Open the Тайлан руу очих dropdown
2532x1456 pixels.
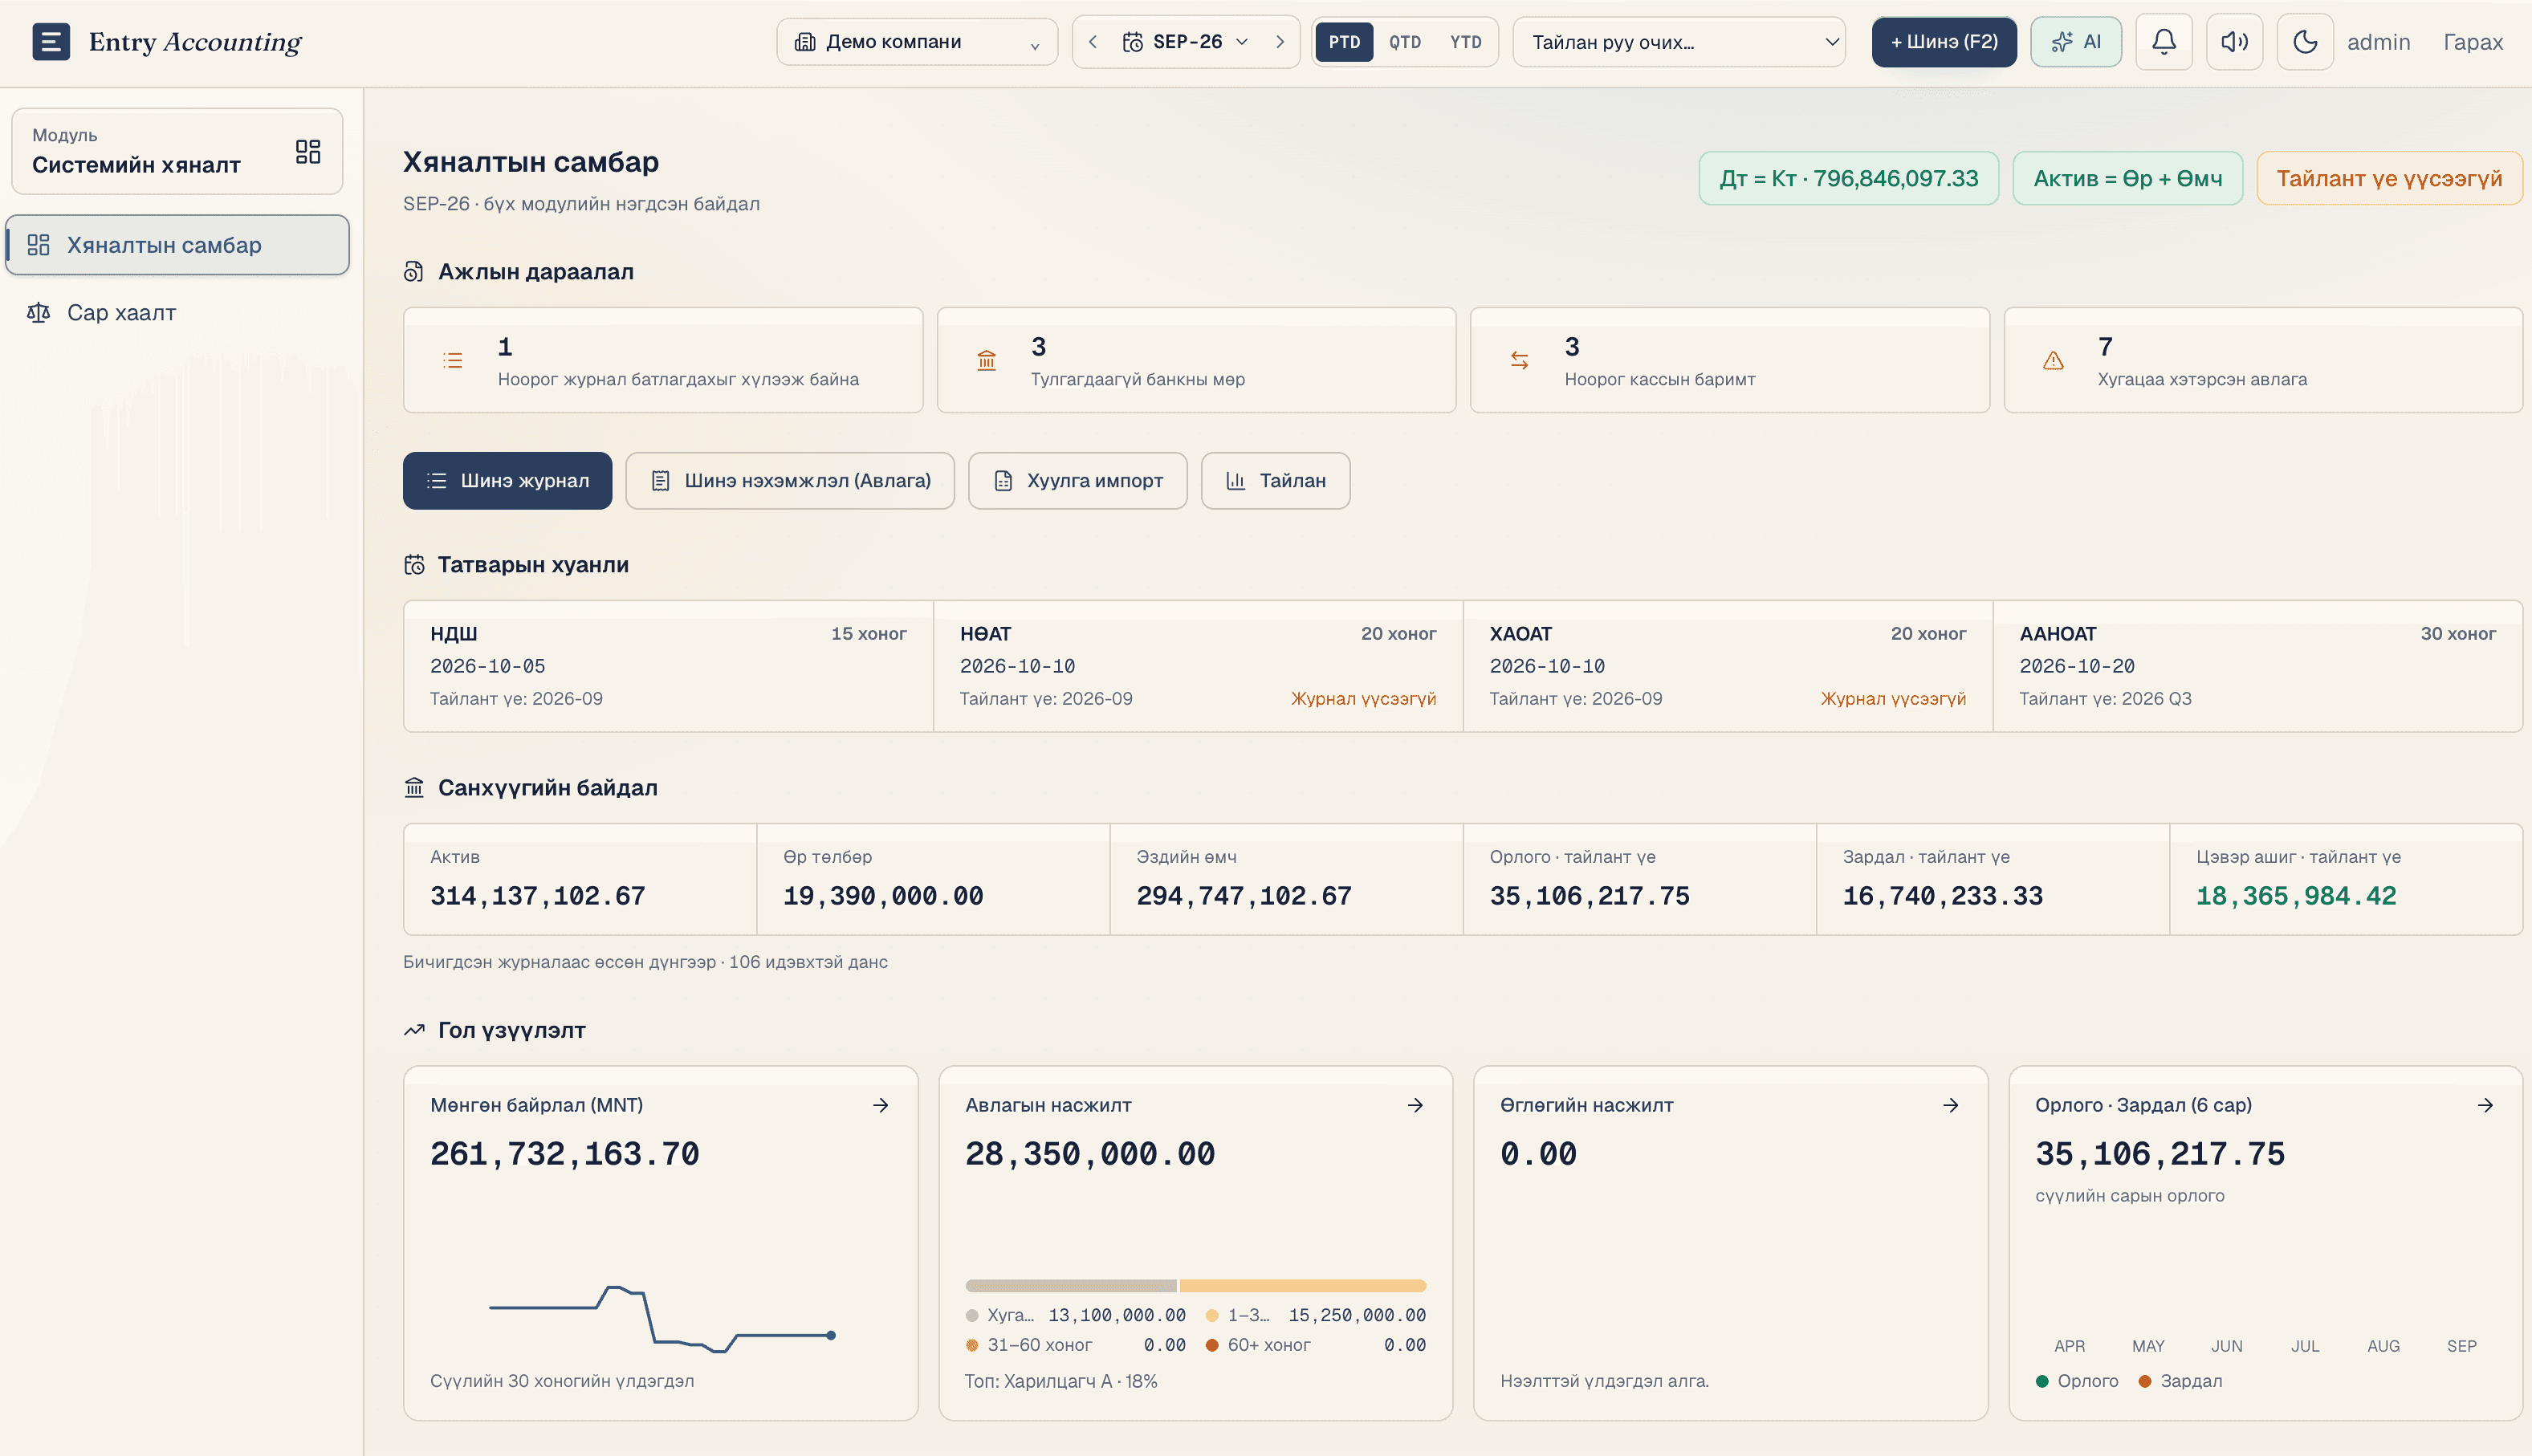[x=1679, y=42]
